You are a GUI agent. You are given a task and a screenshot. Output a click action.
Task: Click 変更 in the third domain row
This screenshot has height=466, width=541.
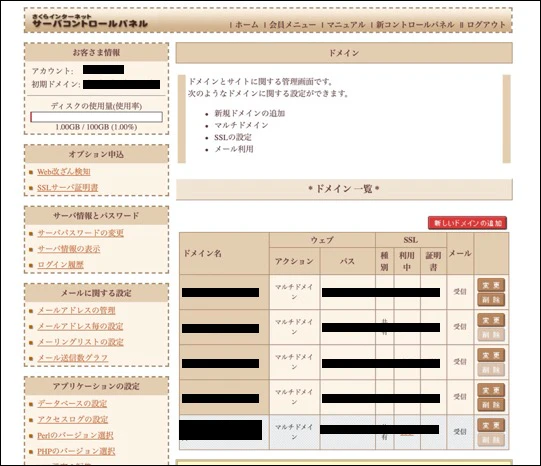click(x=491, y=355)
